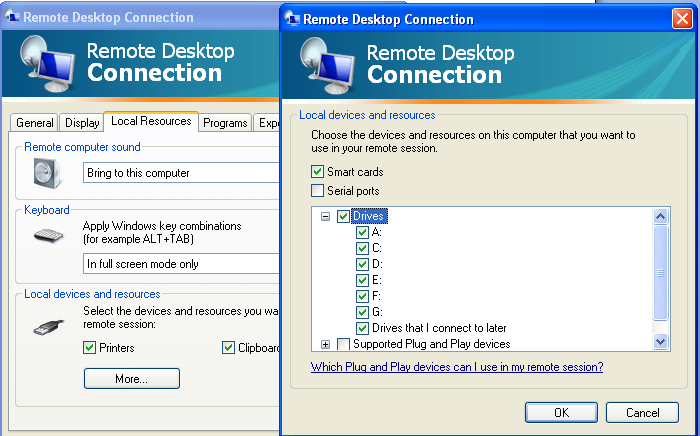700x436 pixels.
Task: Toggle Drives that I connect to later
Action: click(362, 328)
